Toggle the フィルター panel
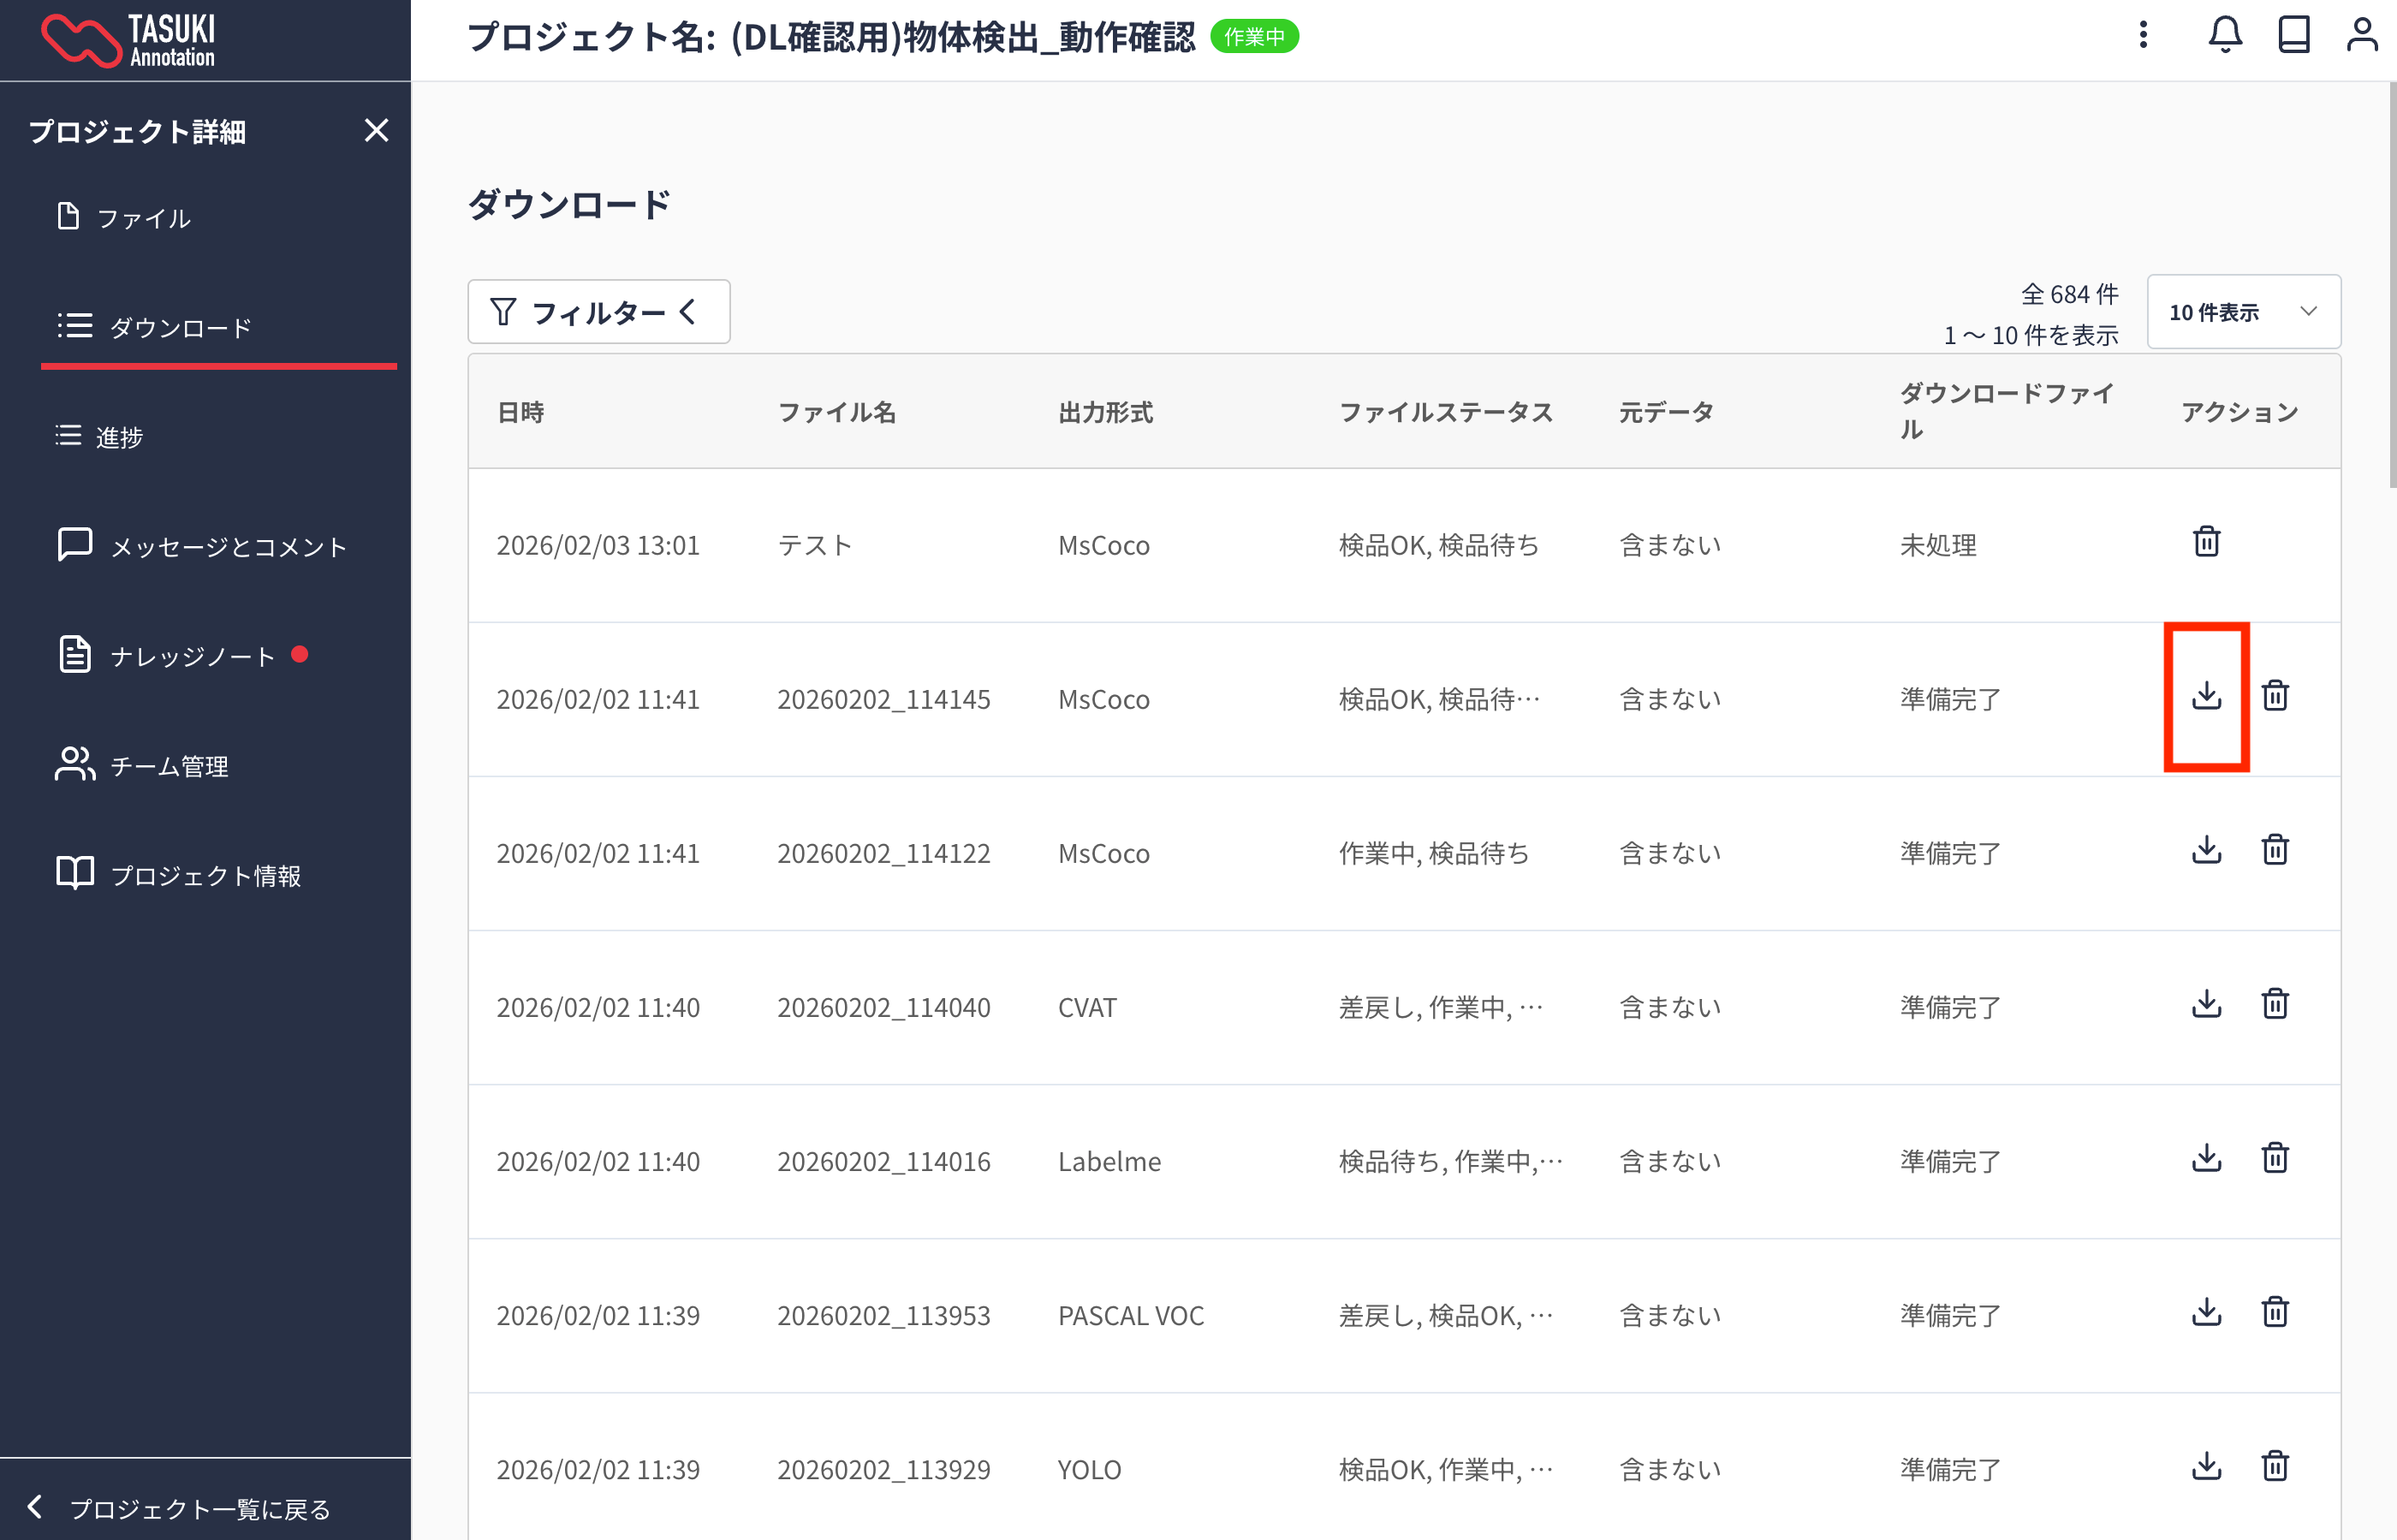 (x=598, y=312)
